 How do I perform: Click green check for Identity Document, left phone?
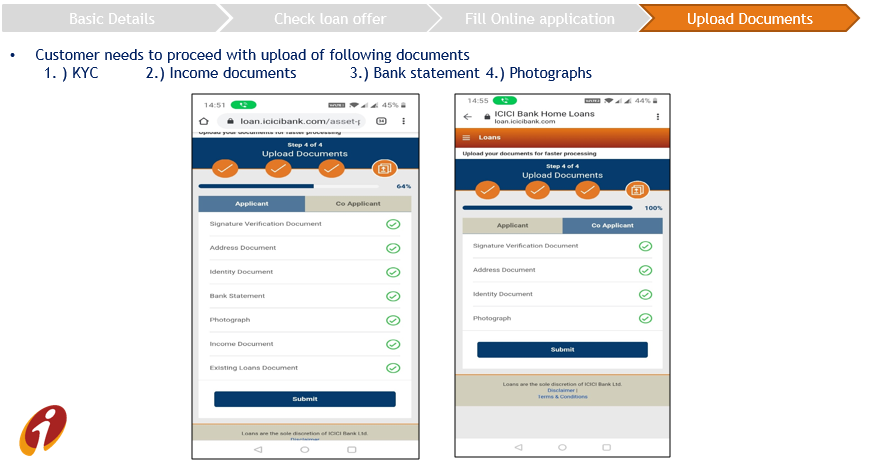393,272
